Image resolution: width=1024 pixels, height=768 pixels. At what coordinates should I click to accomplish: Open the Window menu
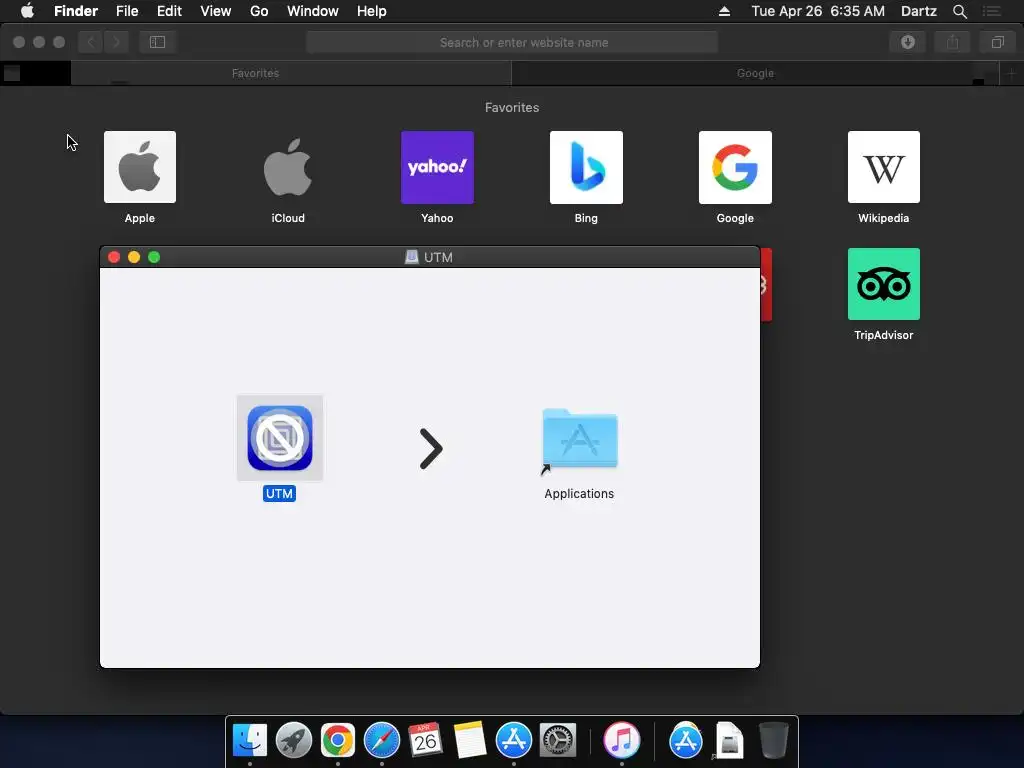[313, 11]
